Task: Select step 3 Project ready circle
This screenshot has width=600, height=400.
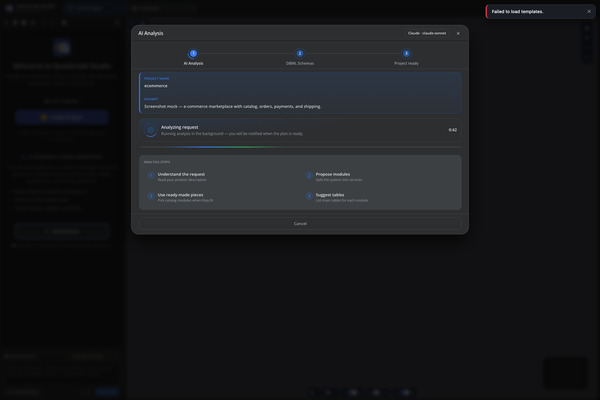Action: (406, 54)
